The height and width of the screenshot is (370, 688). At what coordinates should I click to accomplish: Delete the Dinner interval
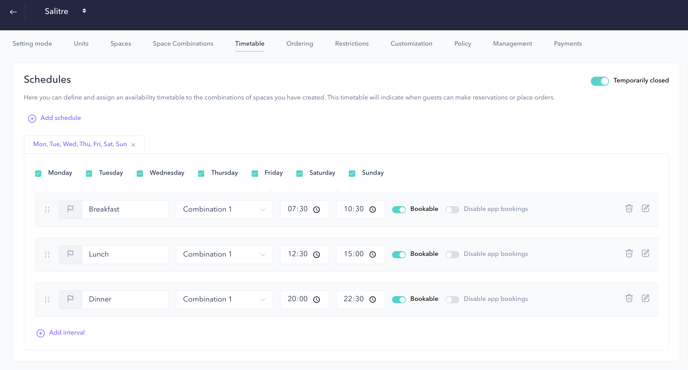629,298
